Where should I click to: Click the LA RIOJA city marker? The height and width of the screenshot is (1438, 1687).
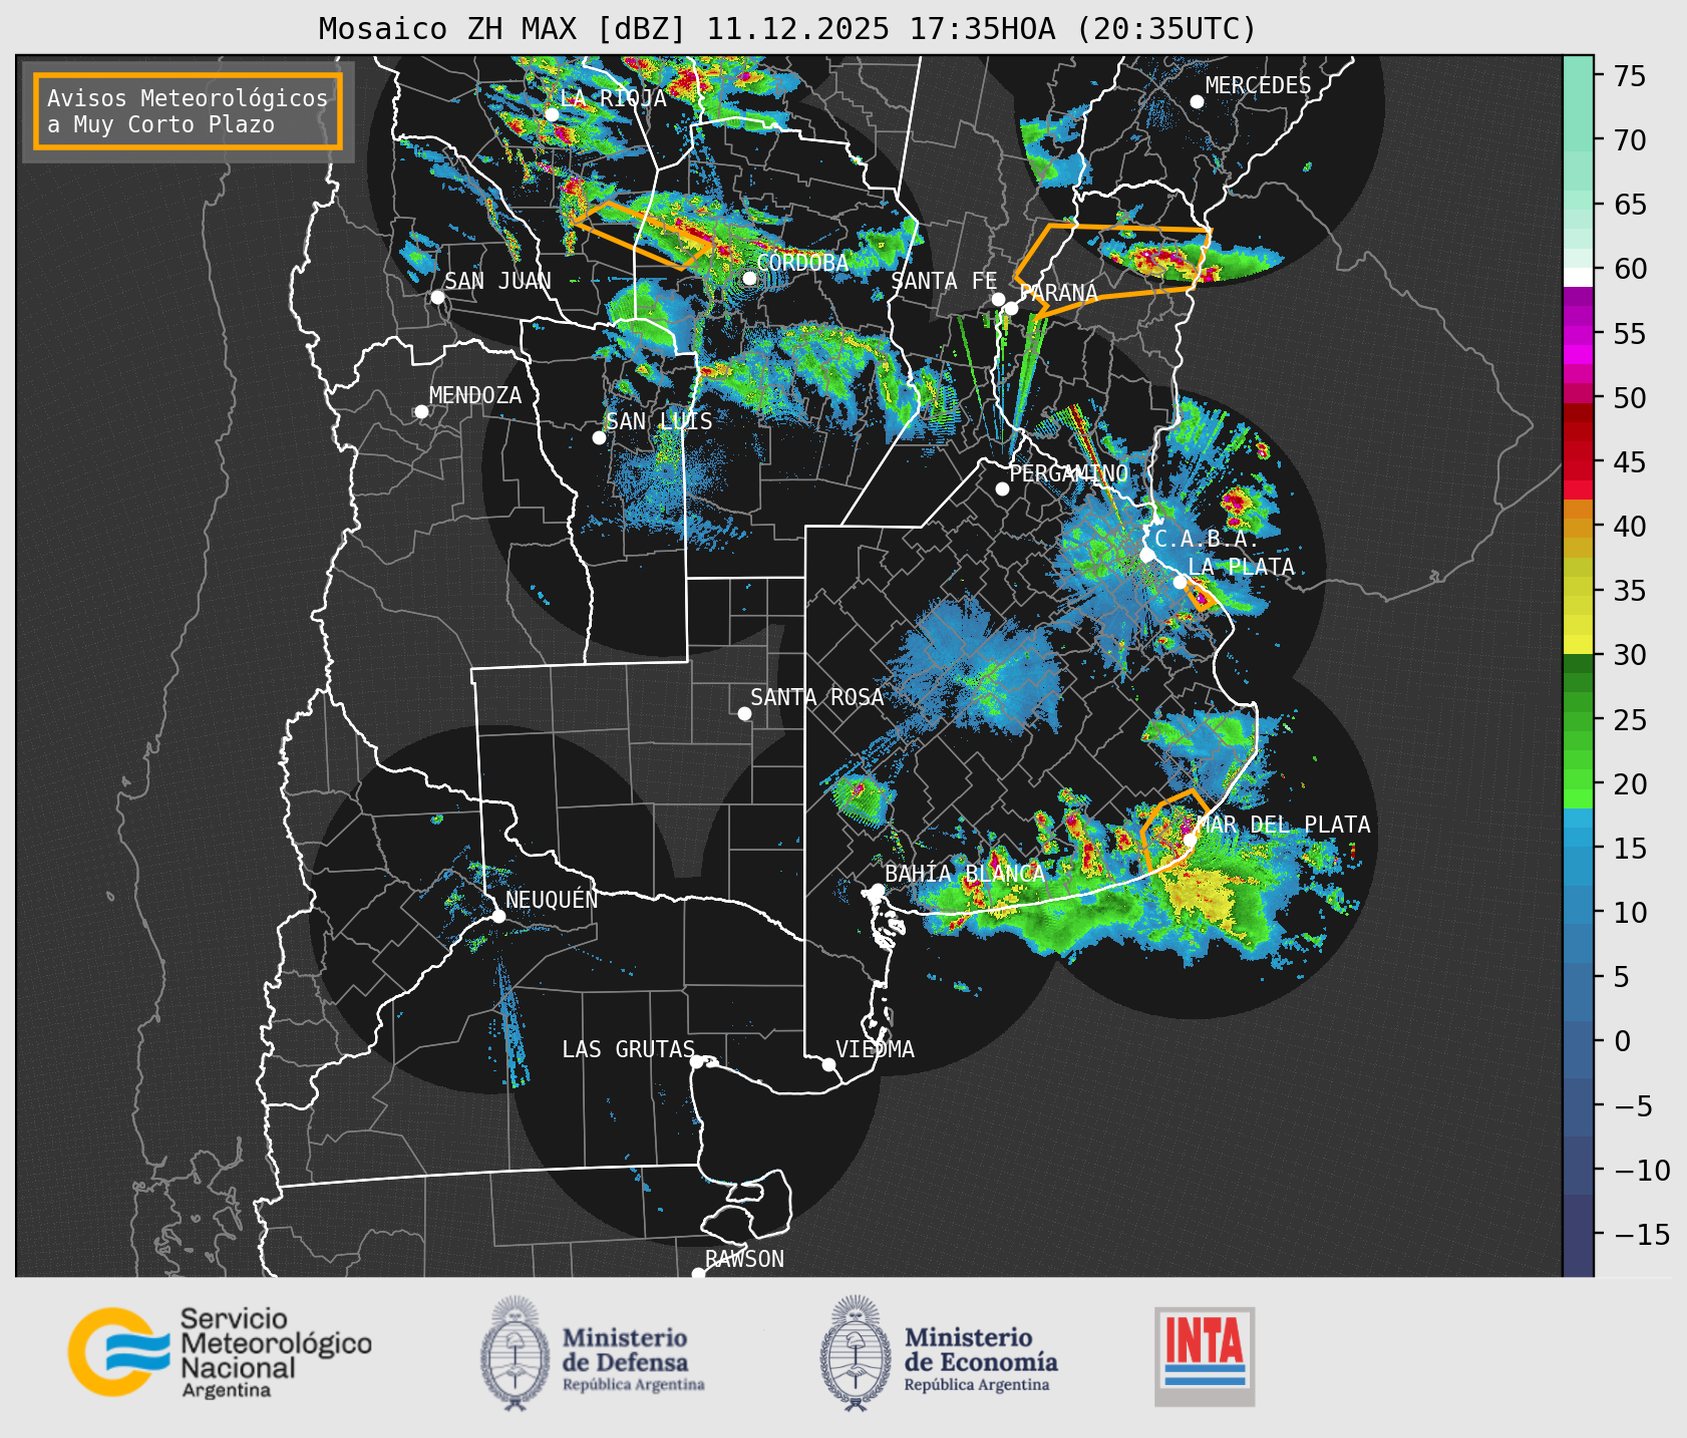click(x=552, y=114)
